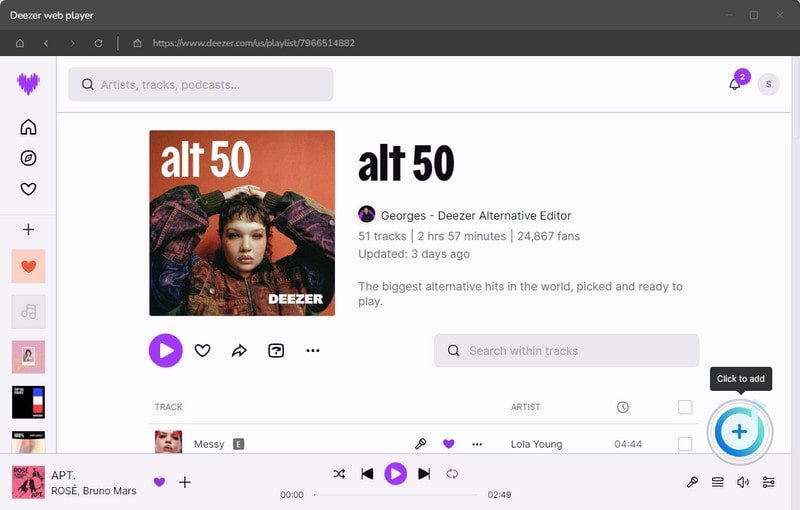Viewport: 800px width, 510px height.
Task: Click the Search within tracks field
Action: [566, 351]
